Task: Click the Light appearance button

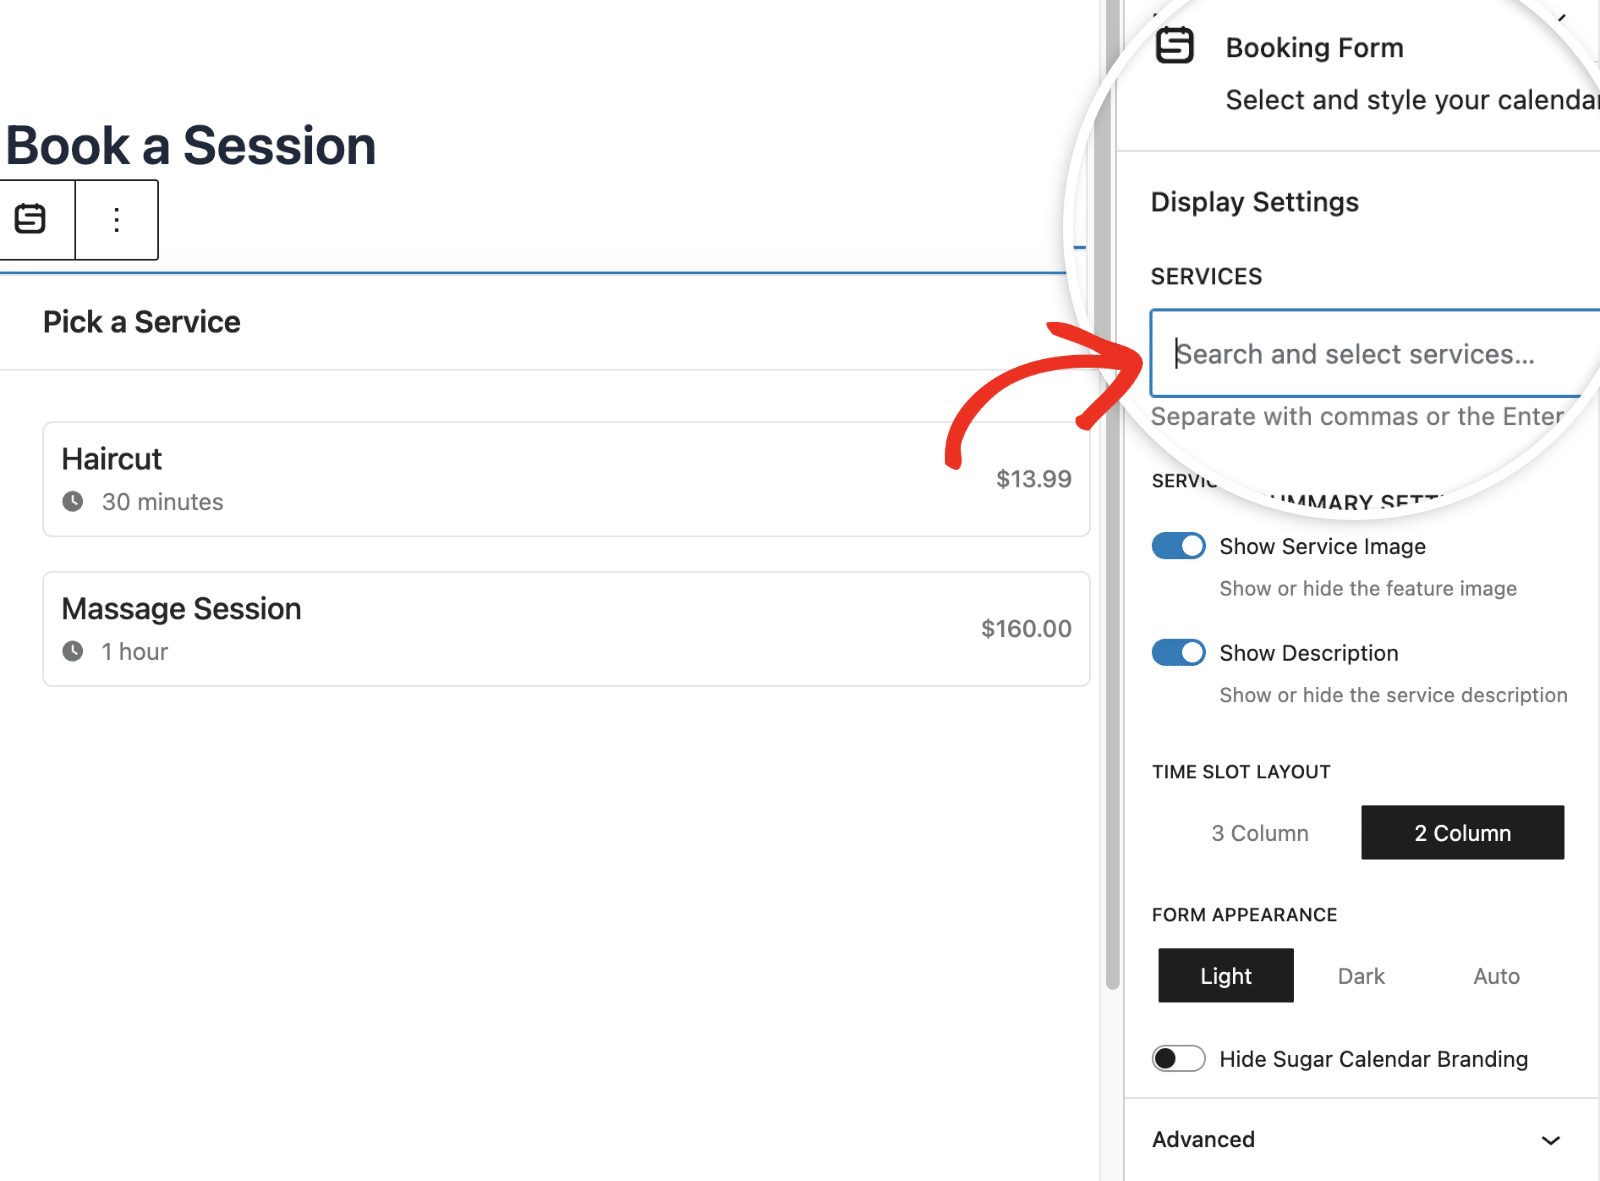Action: 1225,975
